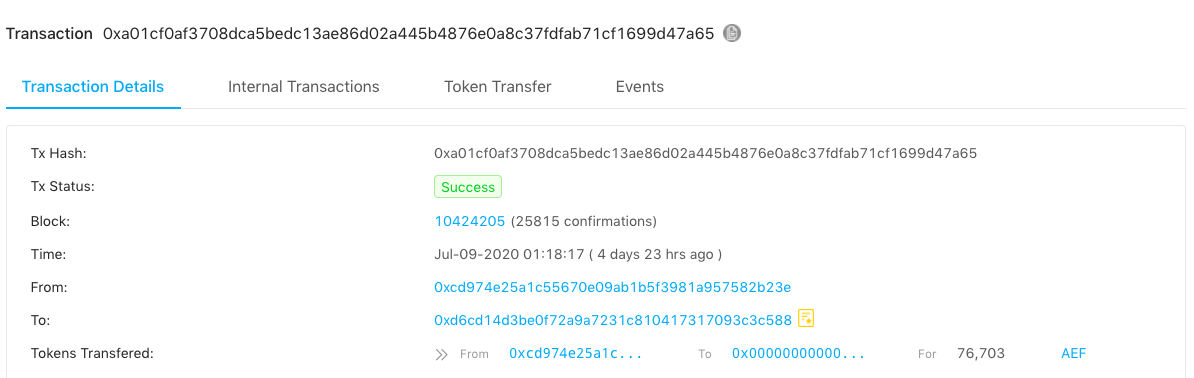Click the transaction hash in the page header
This screenshot has height=378, width=1194.
tap(409, 34)
